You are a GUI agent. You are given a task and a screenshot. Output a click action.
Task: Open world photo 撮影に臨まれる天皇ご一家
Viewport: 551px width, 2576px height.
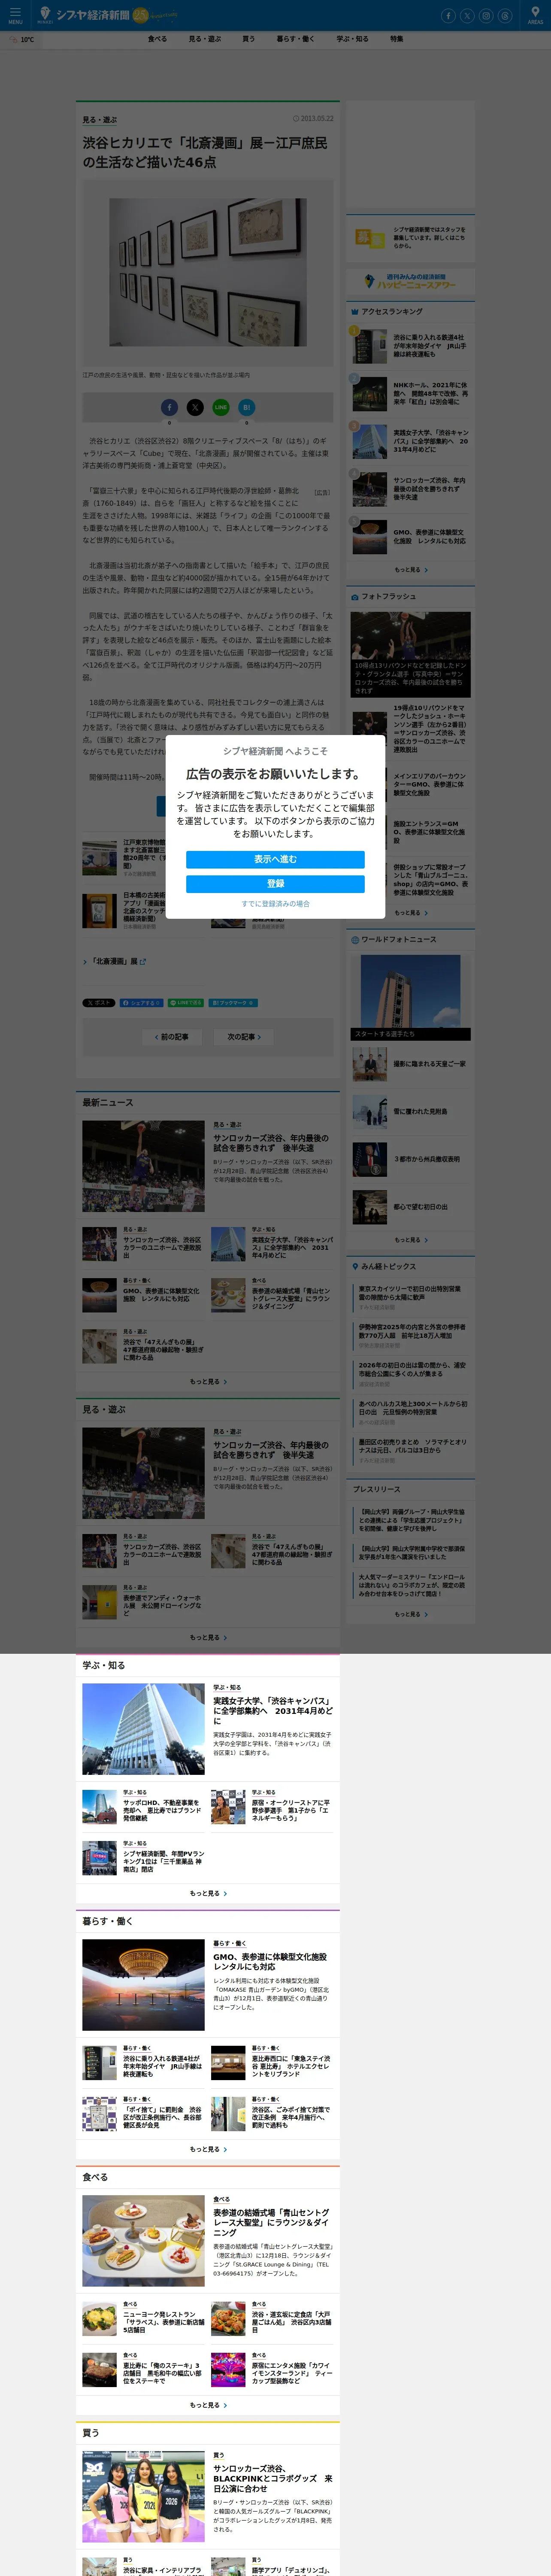[x=429, y=1064]
